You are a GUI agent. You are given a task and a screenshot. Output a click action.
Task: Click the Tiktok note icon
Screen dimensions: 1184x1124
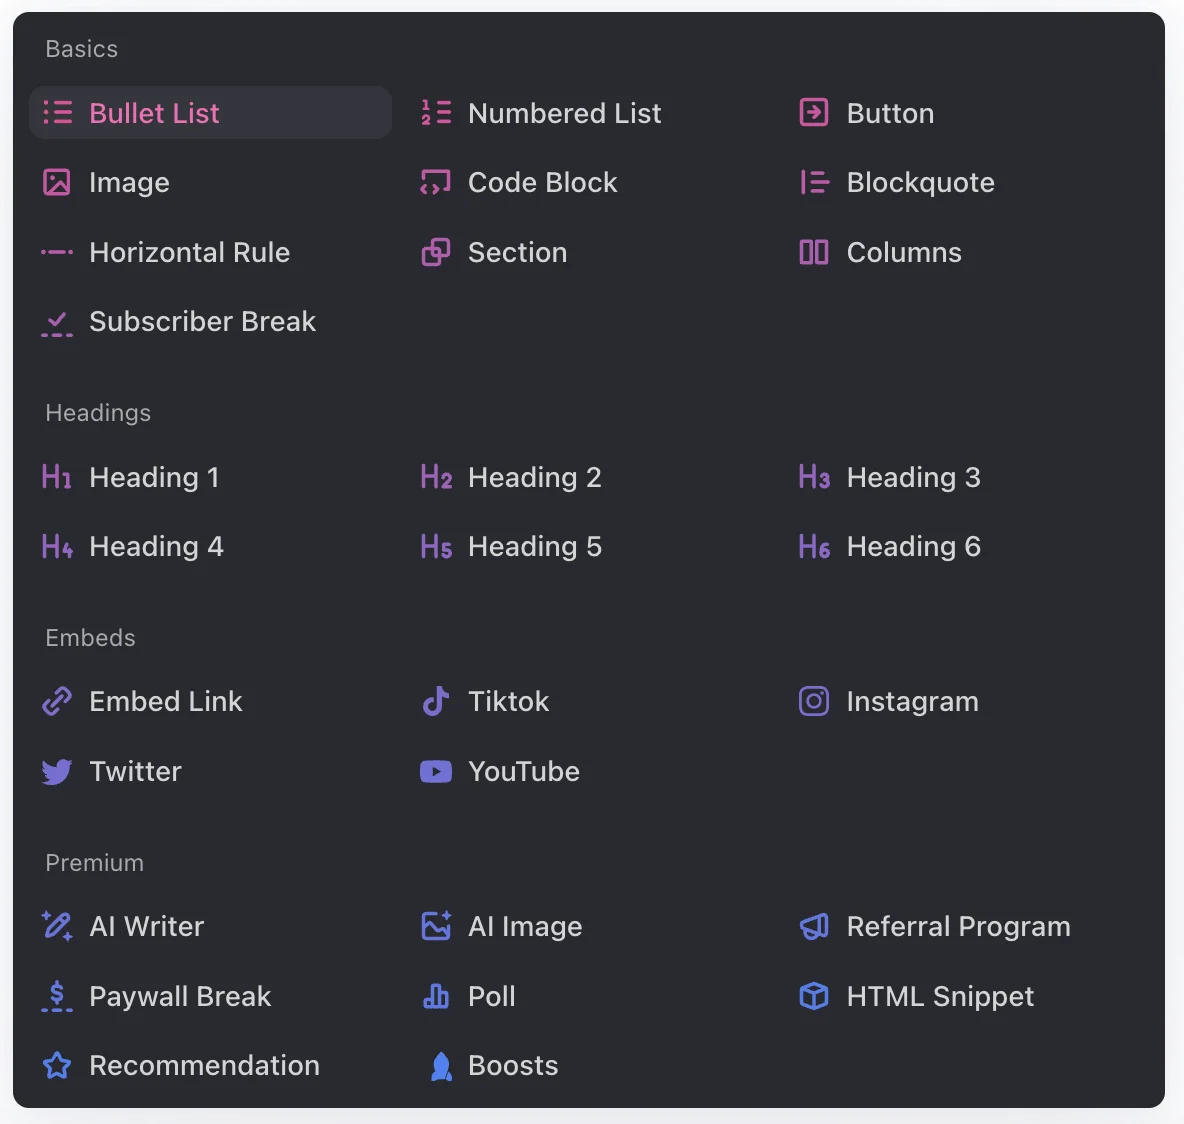436,701
